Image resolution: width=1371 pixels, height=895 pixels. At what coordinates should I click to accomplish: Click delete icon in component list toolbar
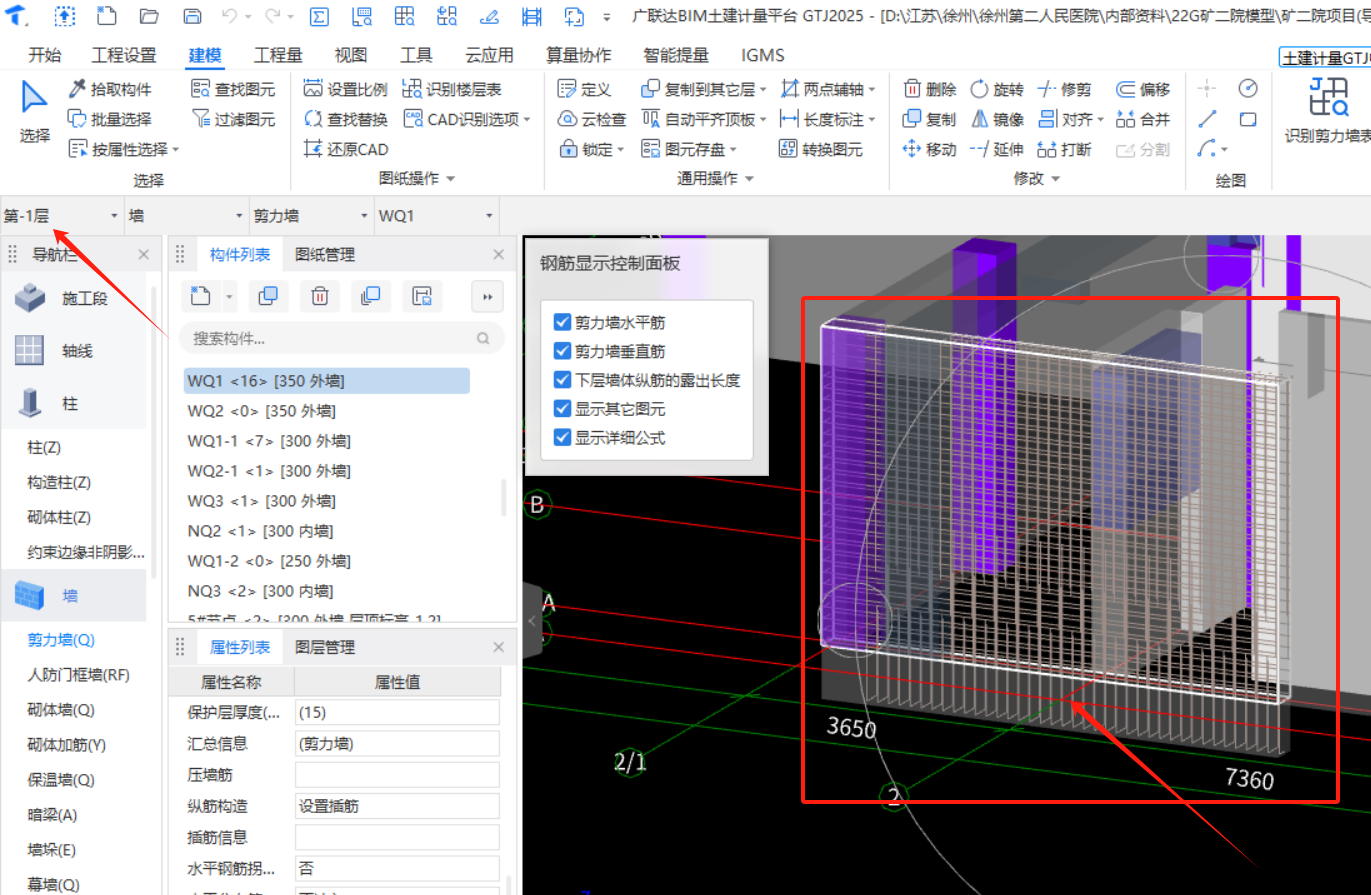[x=320, y=296]
